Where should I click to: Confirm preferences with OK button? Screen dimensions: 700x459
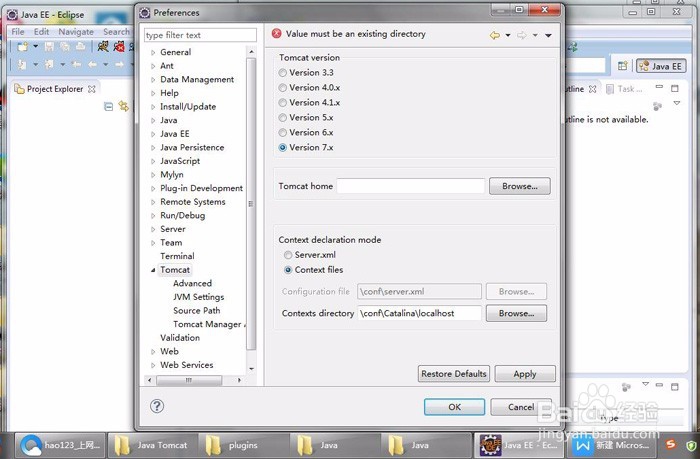point(454,407)
